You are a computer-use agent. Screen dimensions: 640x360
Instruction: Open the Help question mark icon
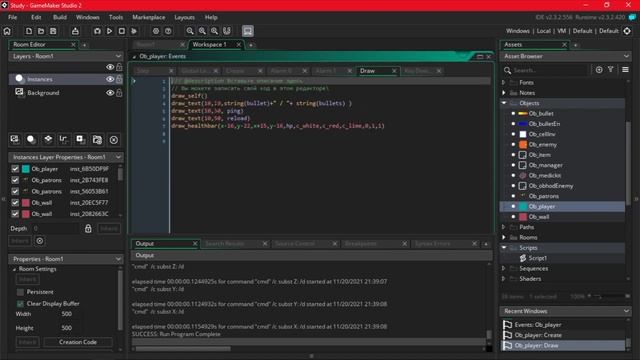pos(168,31)
